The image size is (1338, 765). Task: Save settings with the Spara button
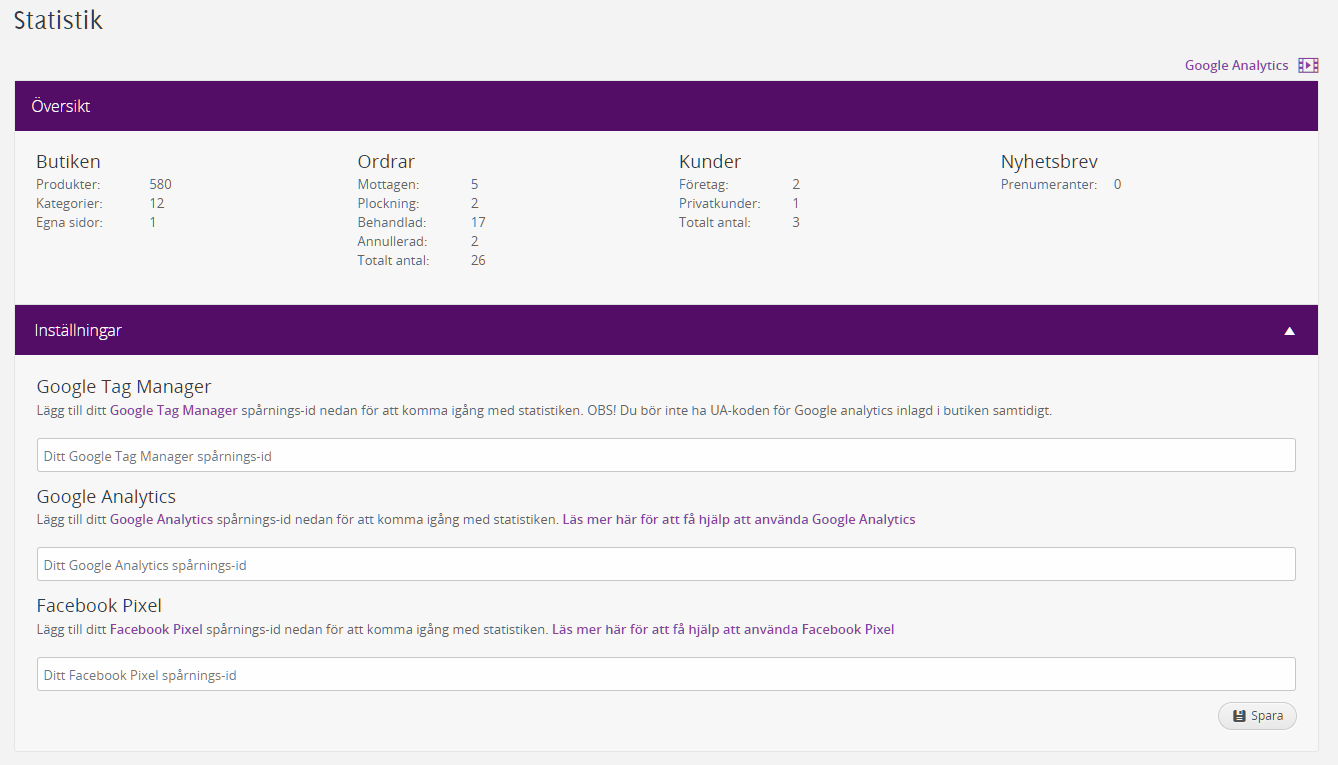(x=1257, y=716)
